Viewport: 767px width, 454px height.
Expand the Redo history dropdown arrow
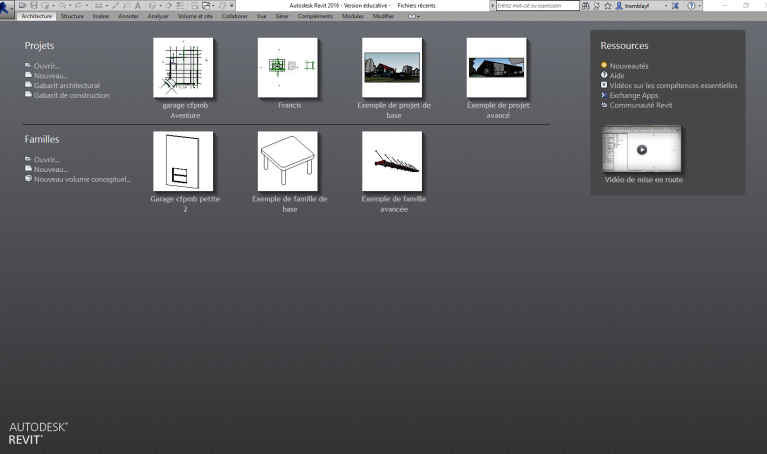pyautogui.click(x=87, y=6)
